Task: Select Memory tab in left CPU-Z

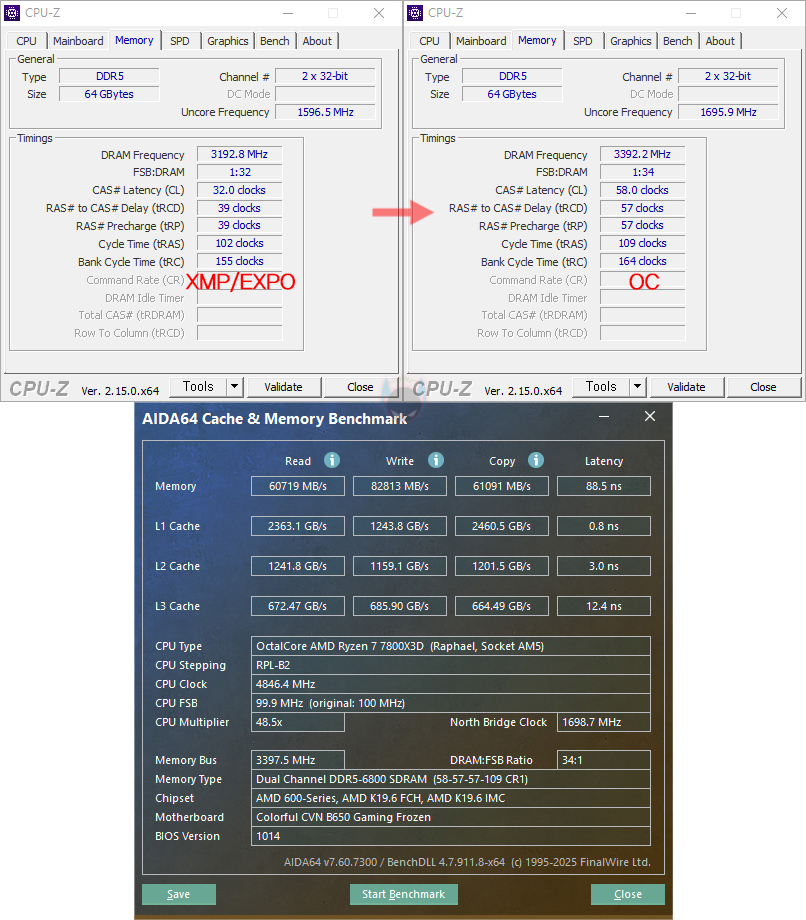Action: (x=134, y=40)
